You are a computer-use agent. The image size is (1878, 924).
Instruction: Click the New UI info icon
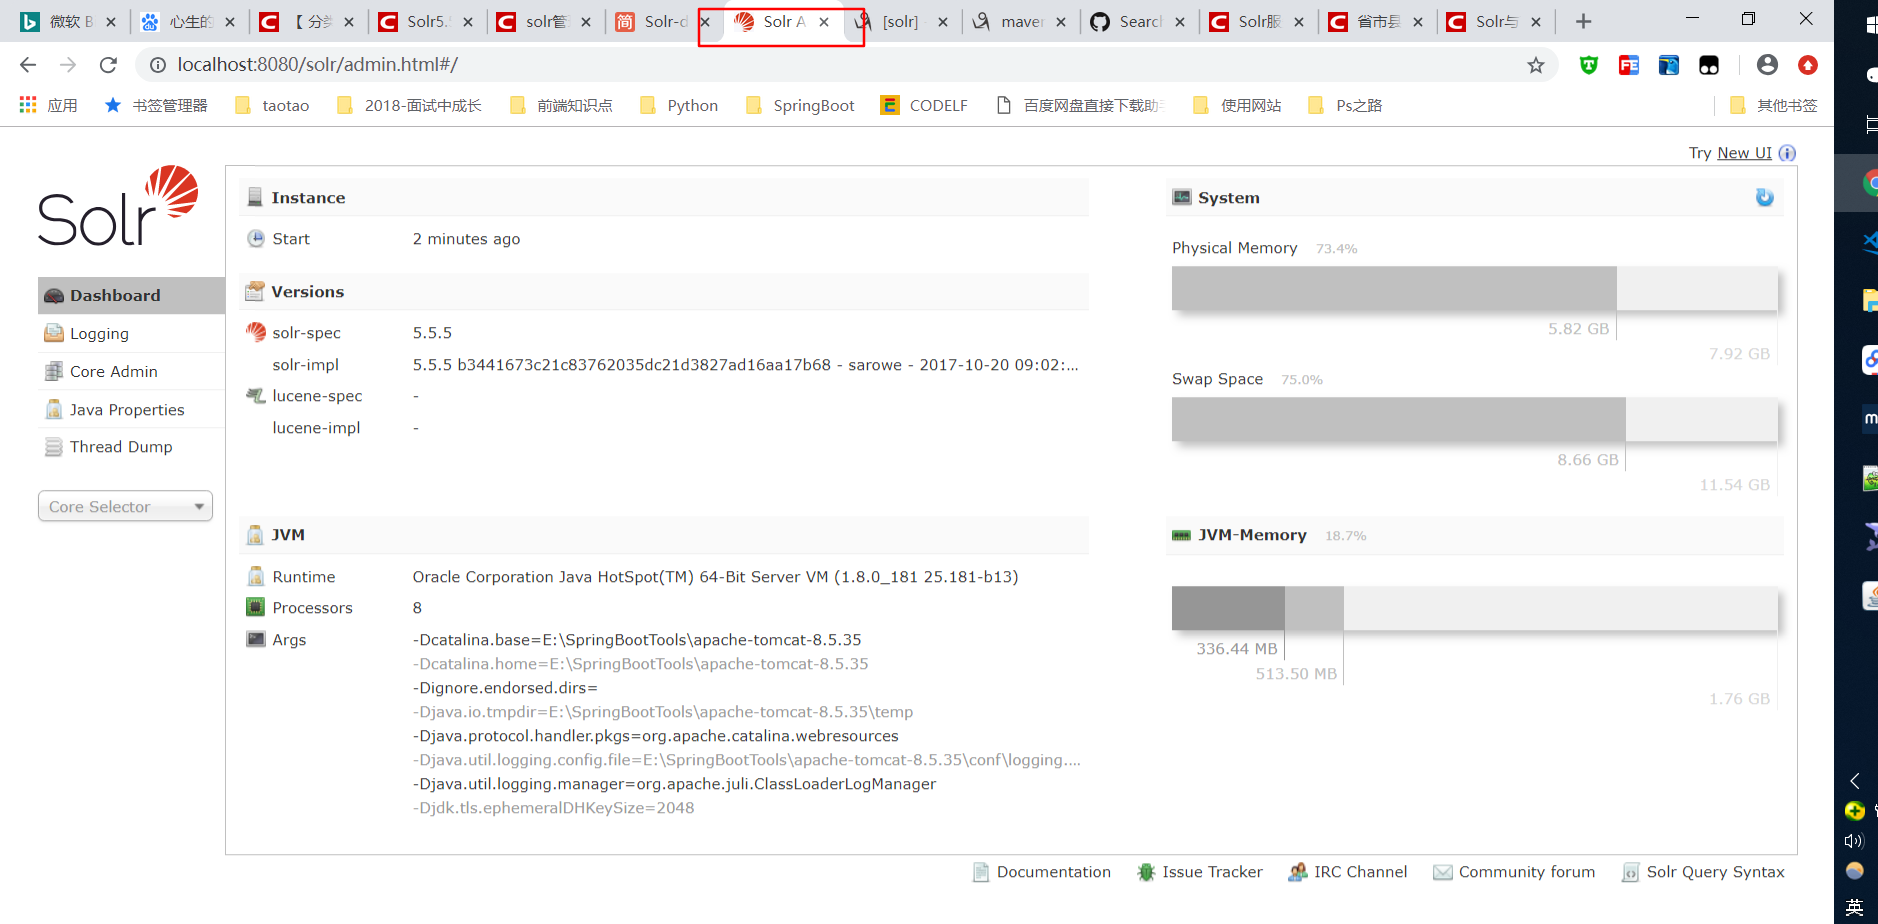tap(1787, 152)
